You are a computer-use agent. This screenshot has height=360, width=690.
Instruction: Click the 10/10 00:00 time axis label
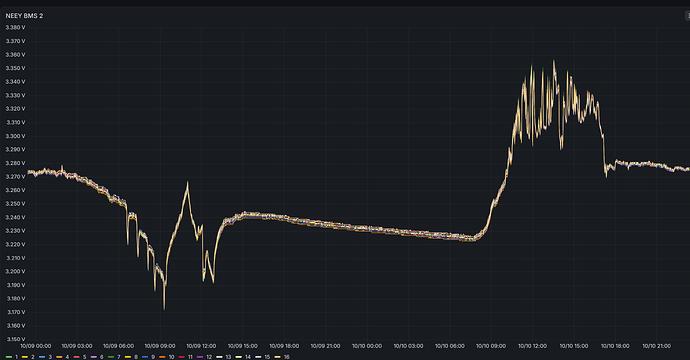pos(367,346)
